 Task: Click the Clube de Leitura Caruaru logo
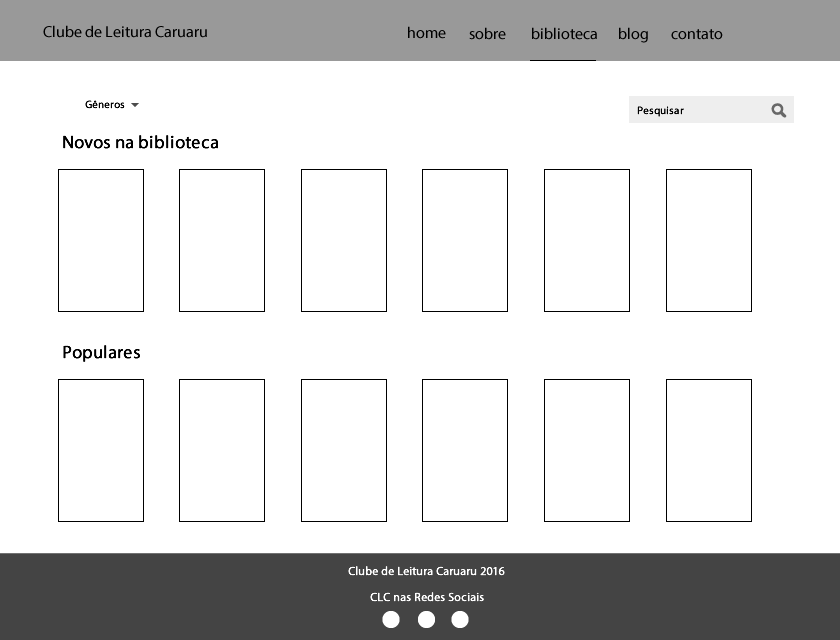click(x=125, y=32)
